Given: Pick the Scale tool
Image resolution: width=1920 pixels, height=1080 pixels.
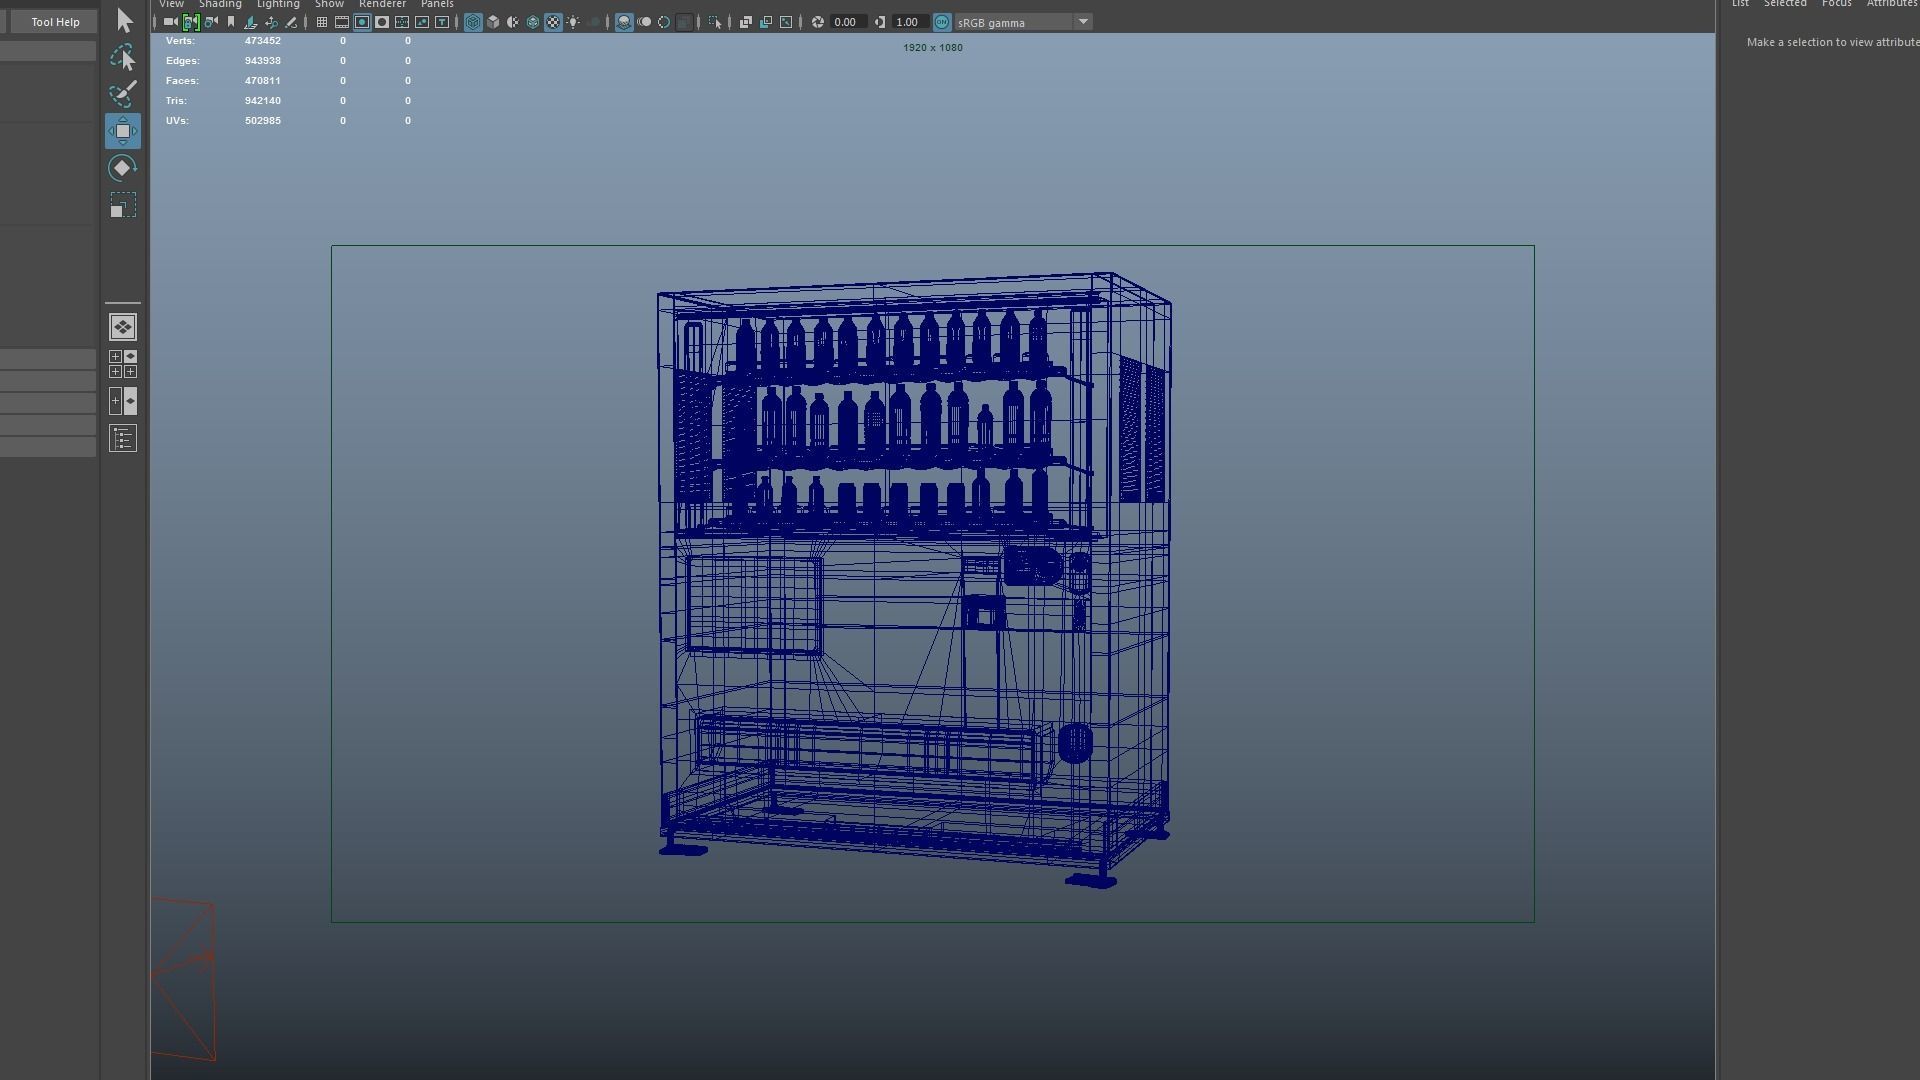Looking at the screenshot, I should click(x=123, y=205).
